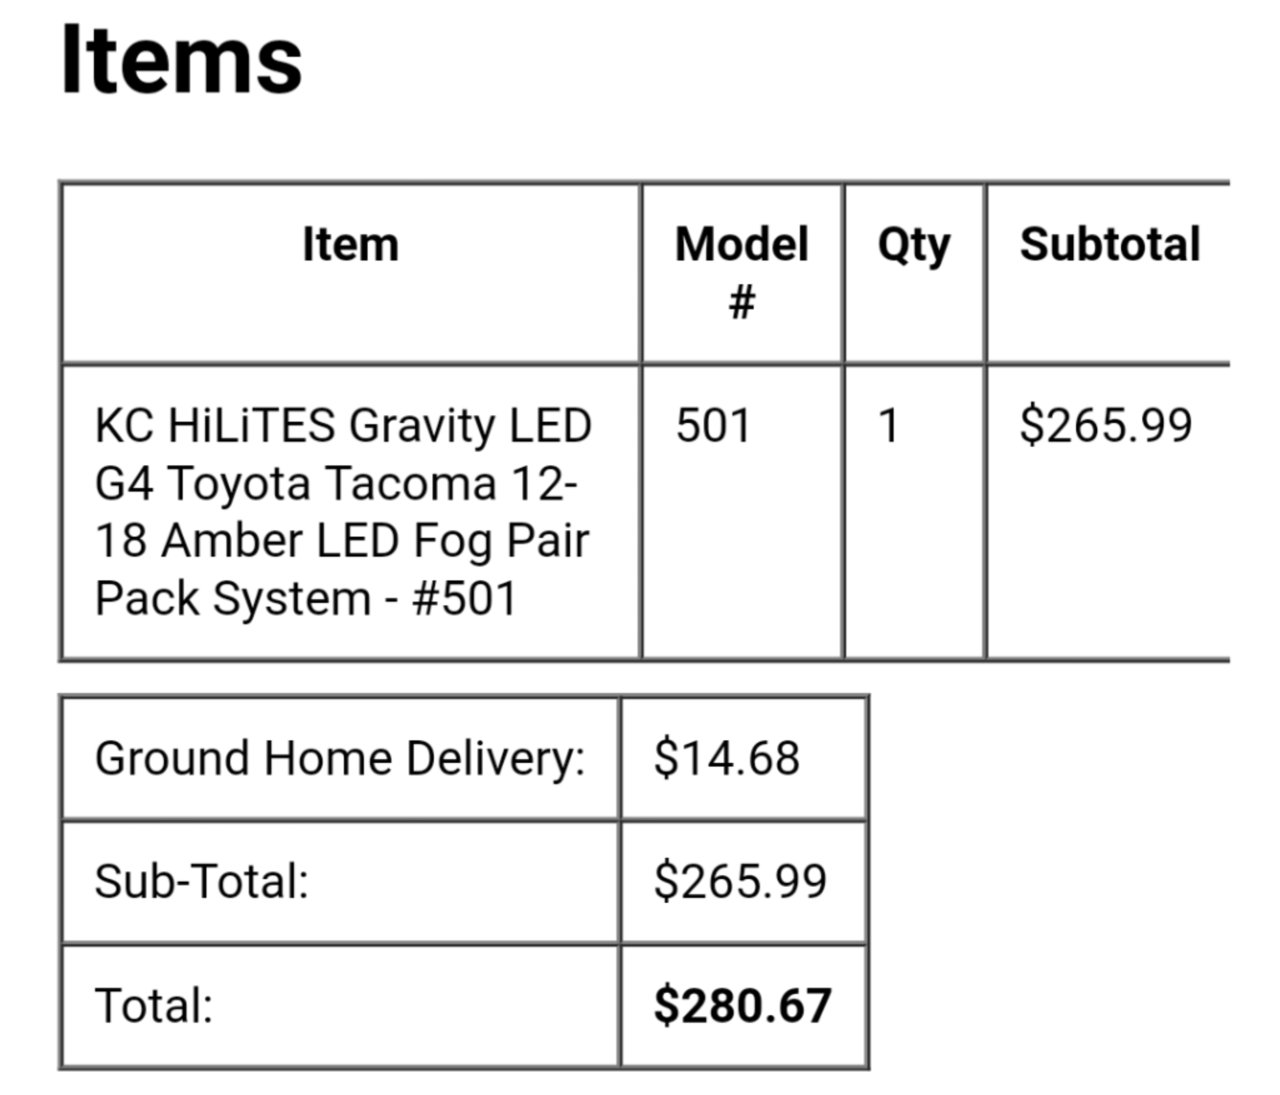Click 'Toyota Tacoma' text in item name
The width and height of the screenshot is (1280, 1095).
pyautogui.click(x=331, y=483)
